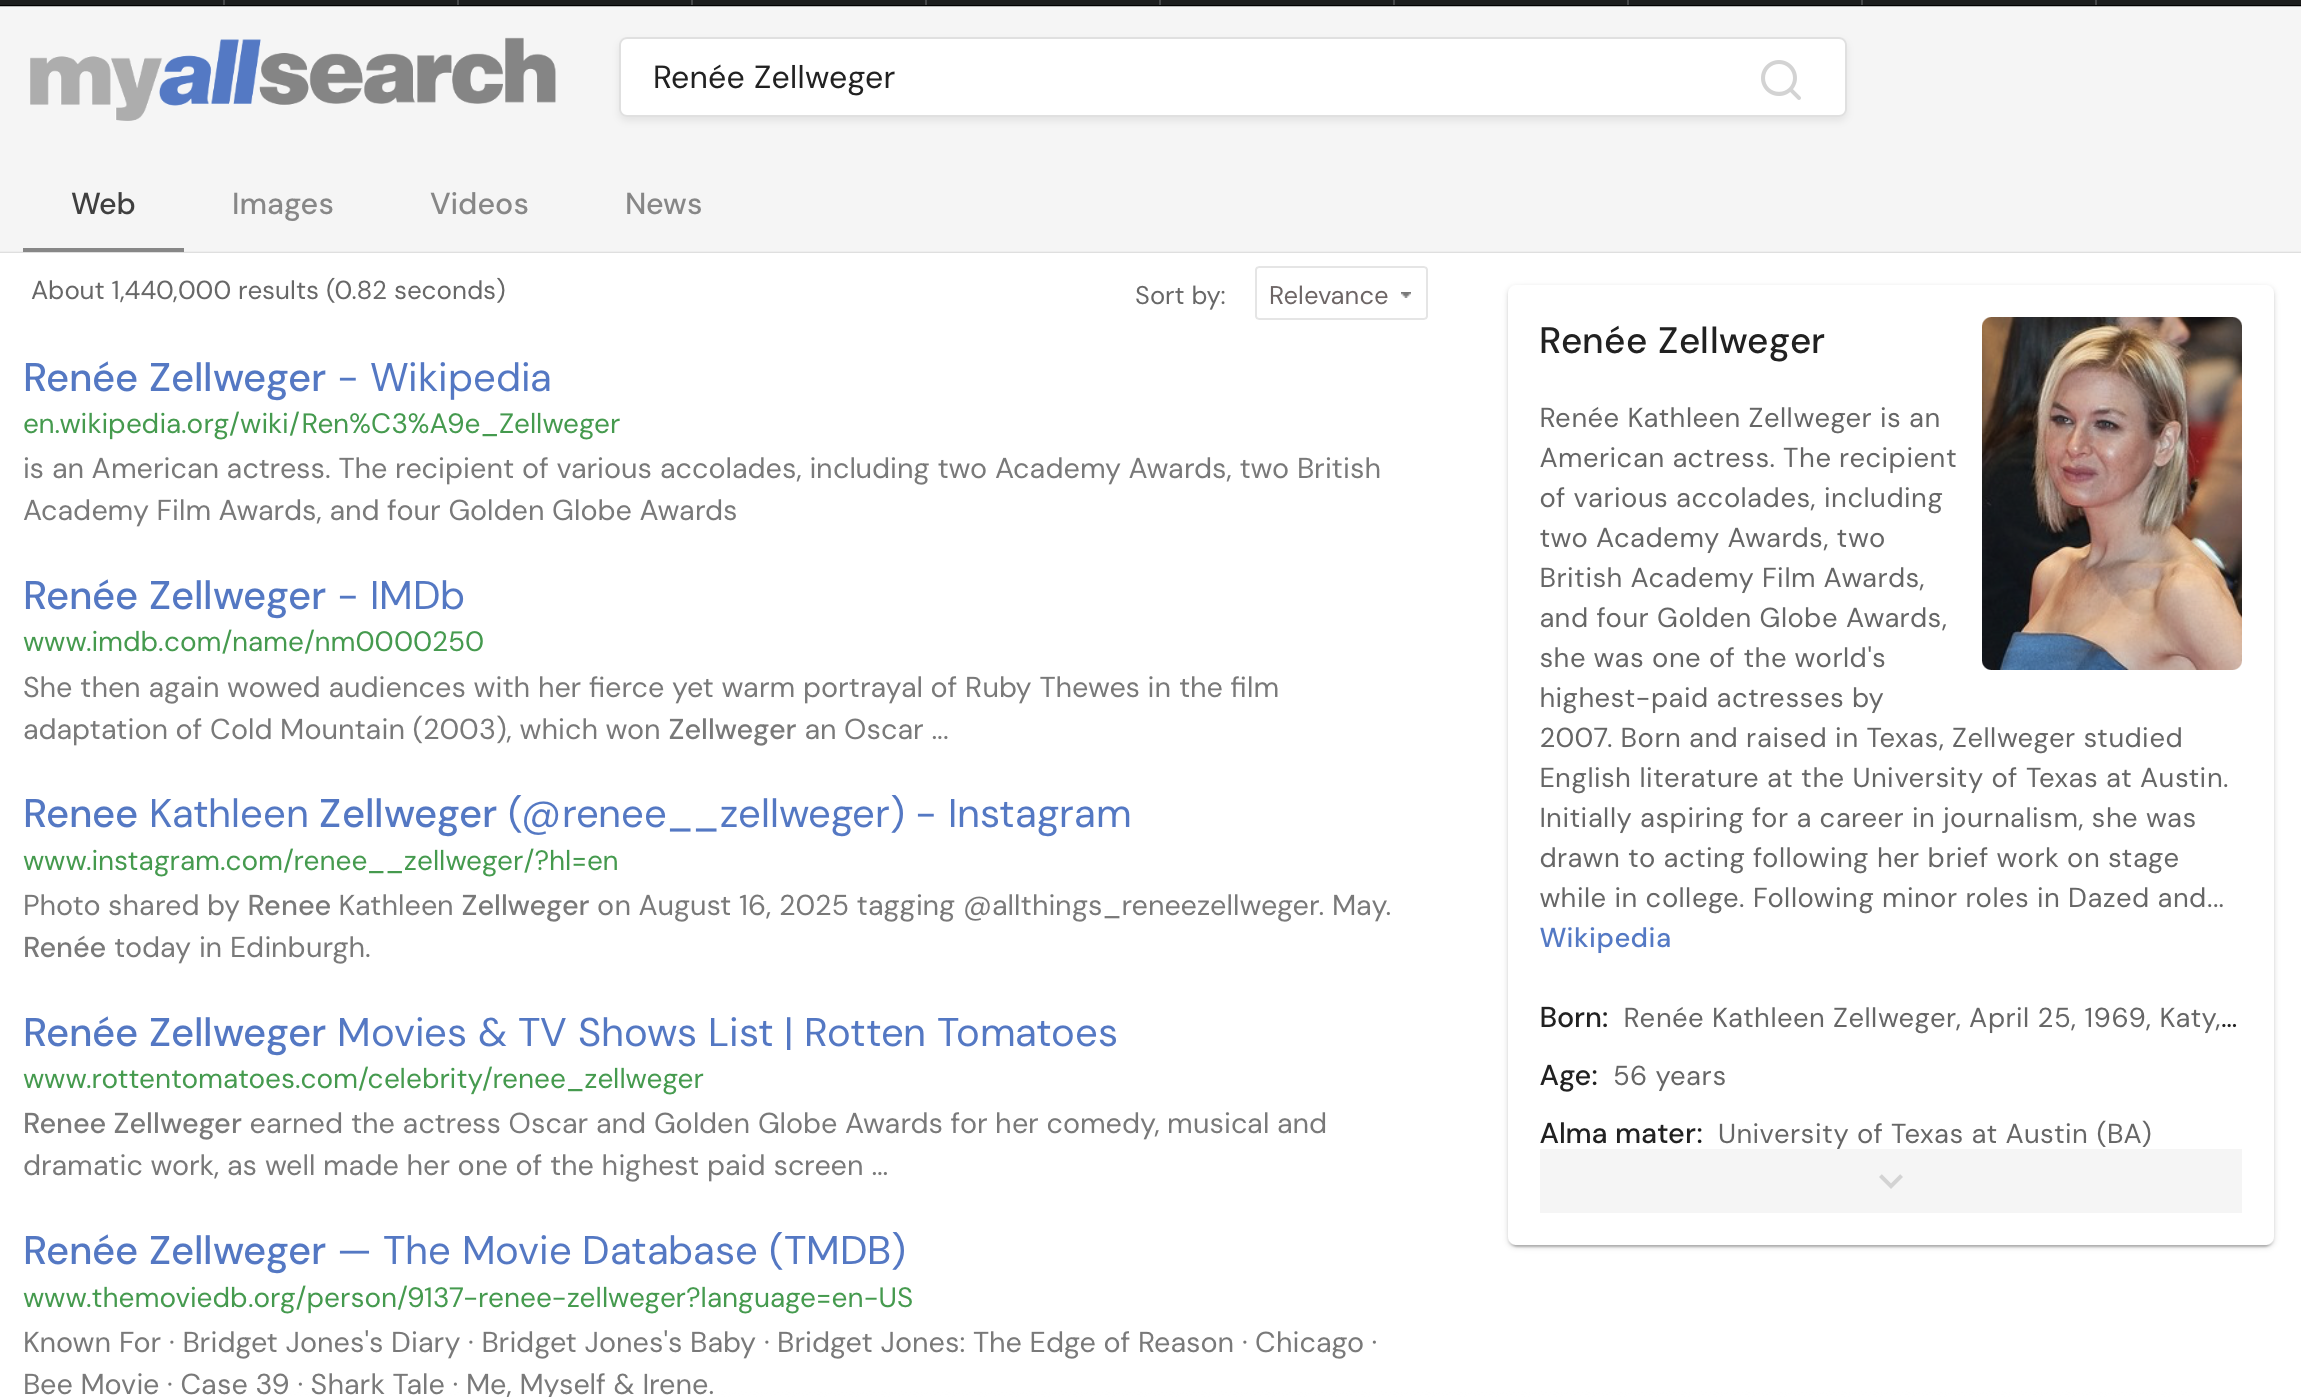Click the Born row in the info panel

tap(1888, 1018)
